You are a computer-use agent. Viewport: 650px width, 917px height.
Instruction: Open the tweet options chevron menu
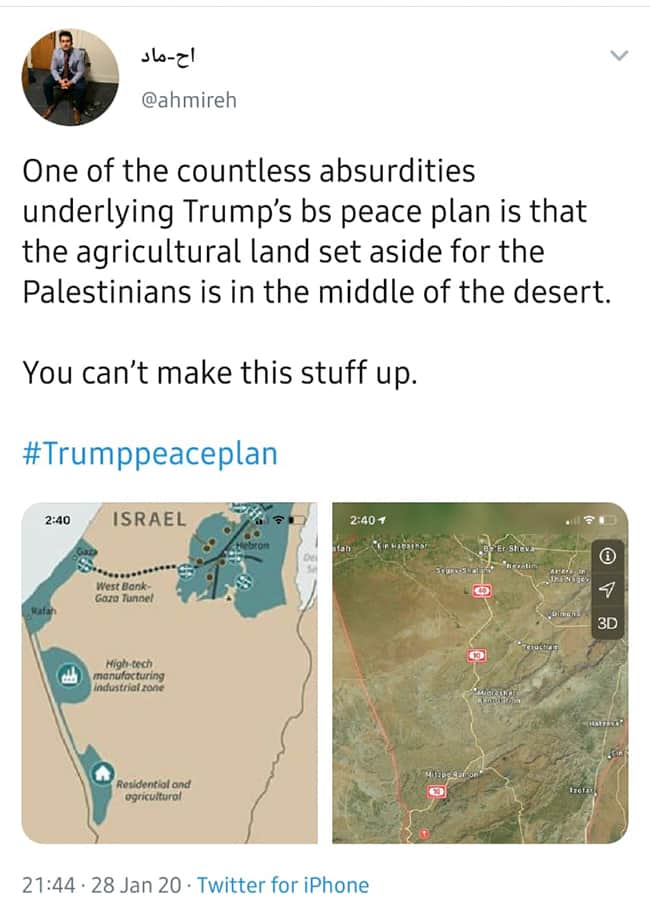tap(619, 56)
